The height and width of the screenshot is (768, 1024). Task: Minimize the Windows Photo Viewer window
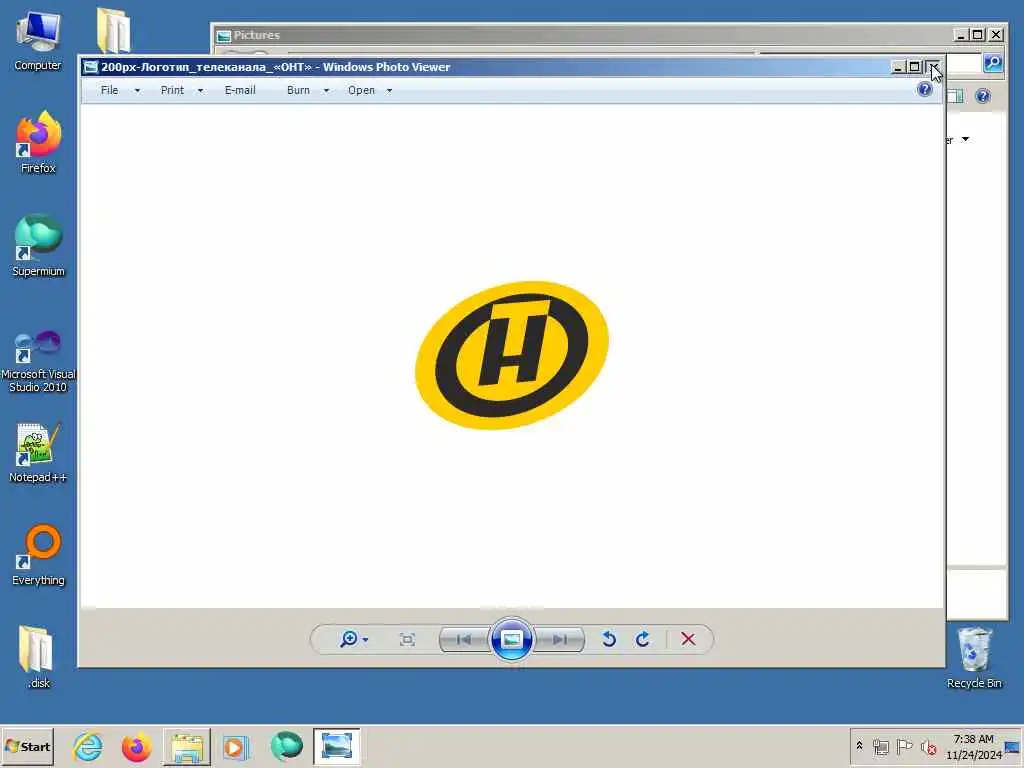[x=898, y=67]
